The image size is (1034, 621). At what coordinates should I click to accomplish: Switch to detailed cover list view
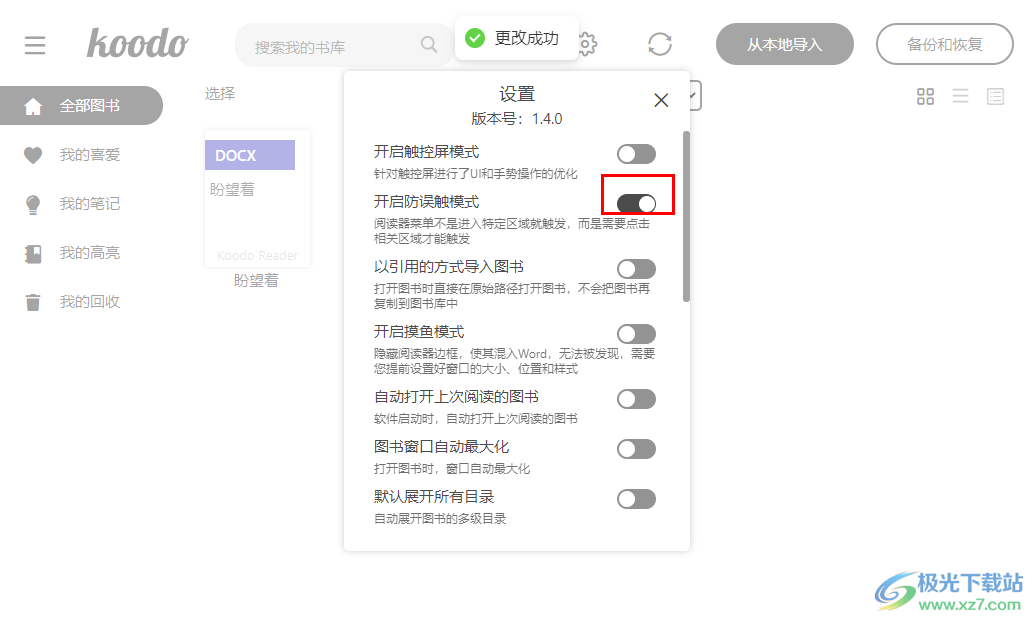point(995,97)
